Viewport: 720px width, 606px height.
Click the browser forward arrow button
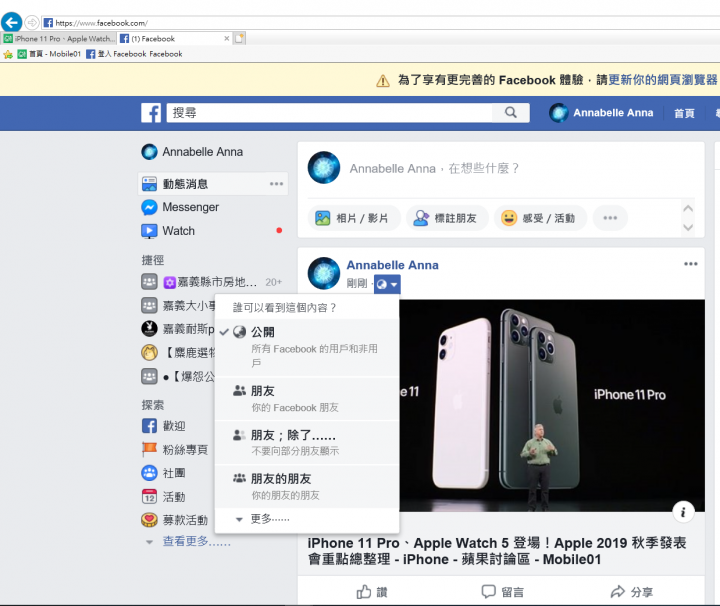[x=32, y=22]
